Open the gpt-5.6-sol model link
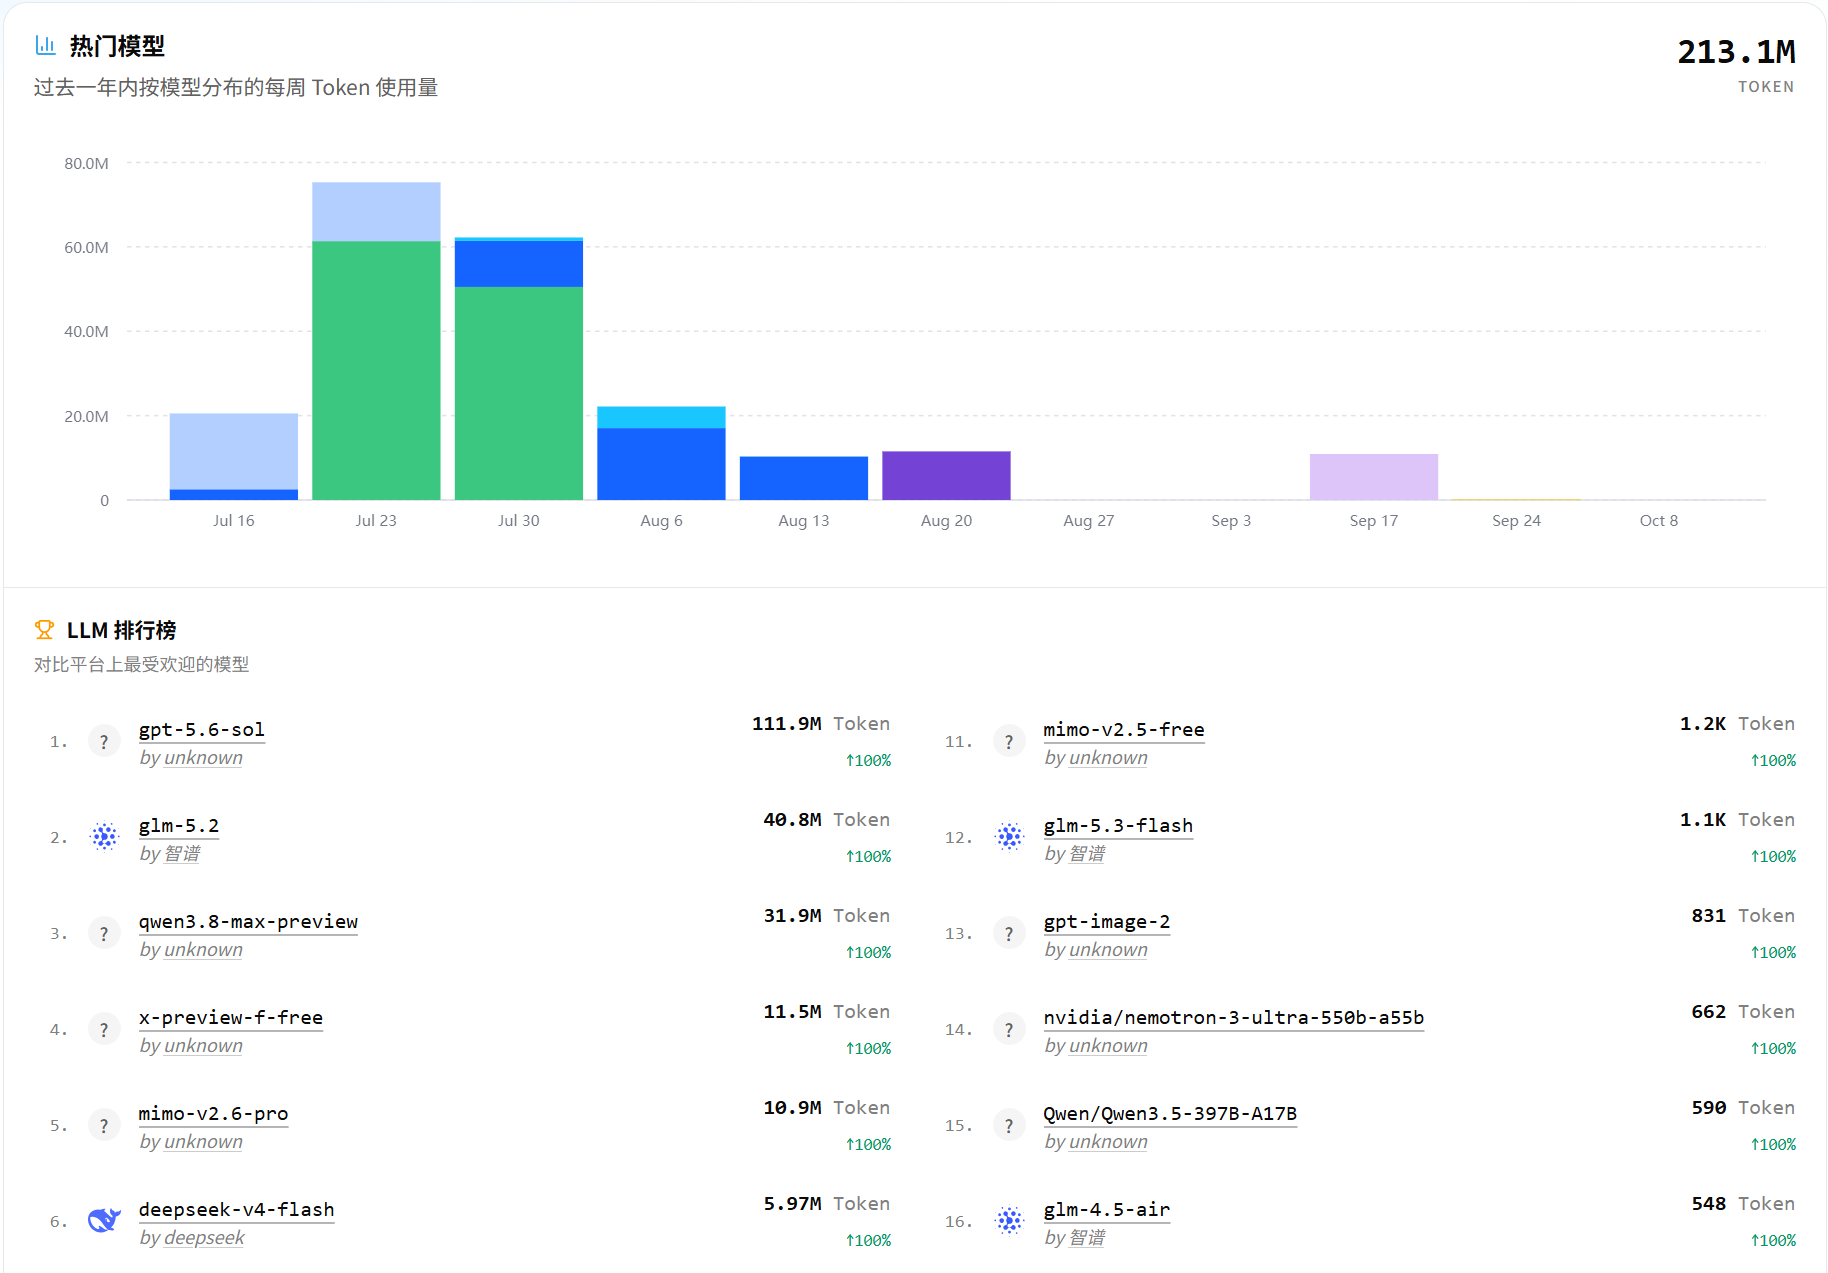The height and width of the screenshot is (1273, 1828). [202, 729]
